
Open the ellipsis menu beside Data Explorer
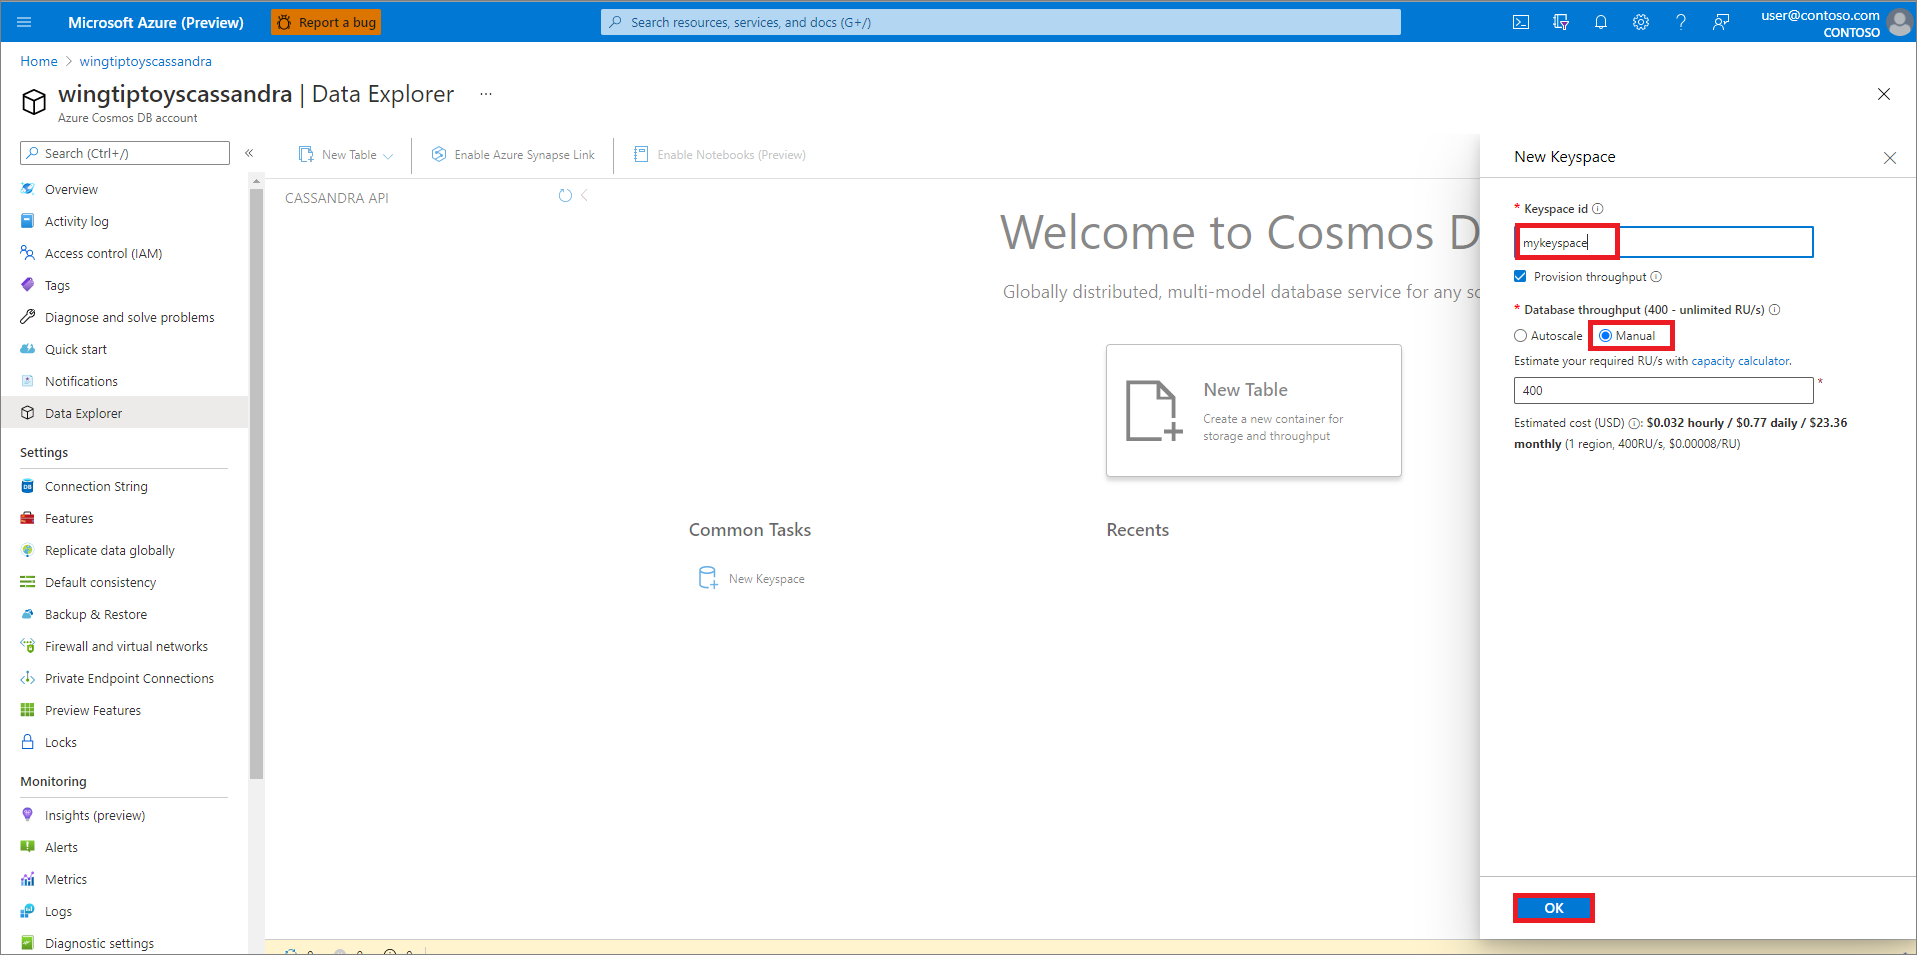point(486,93)
